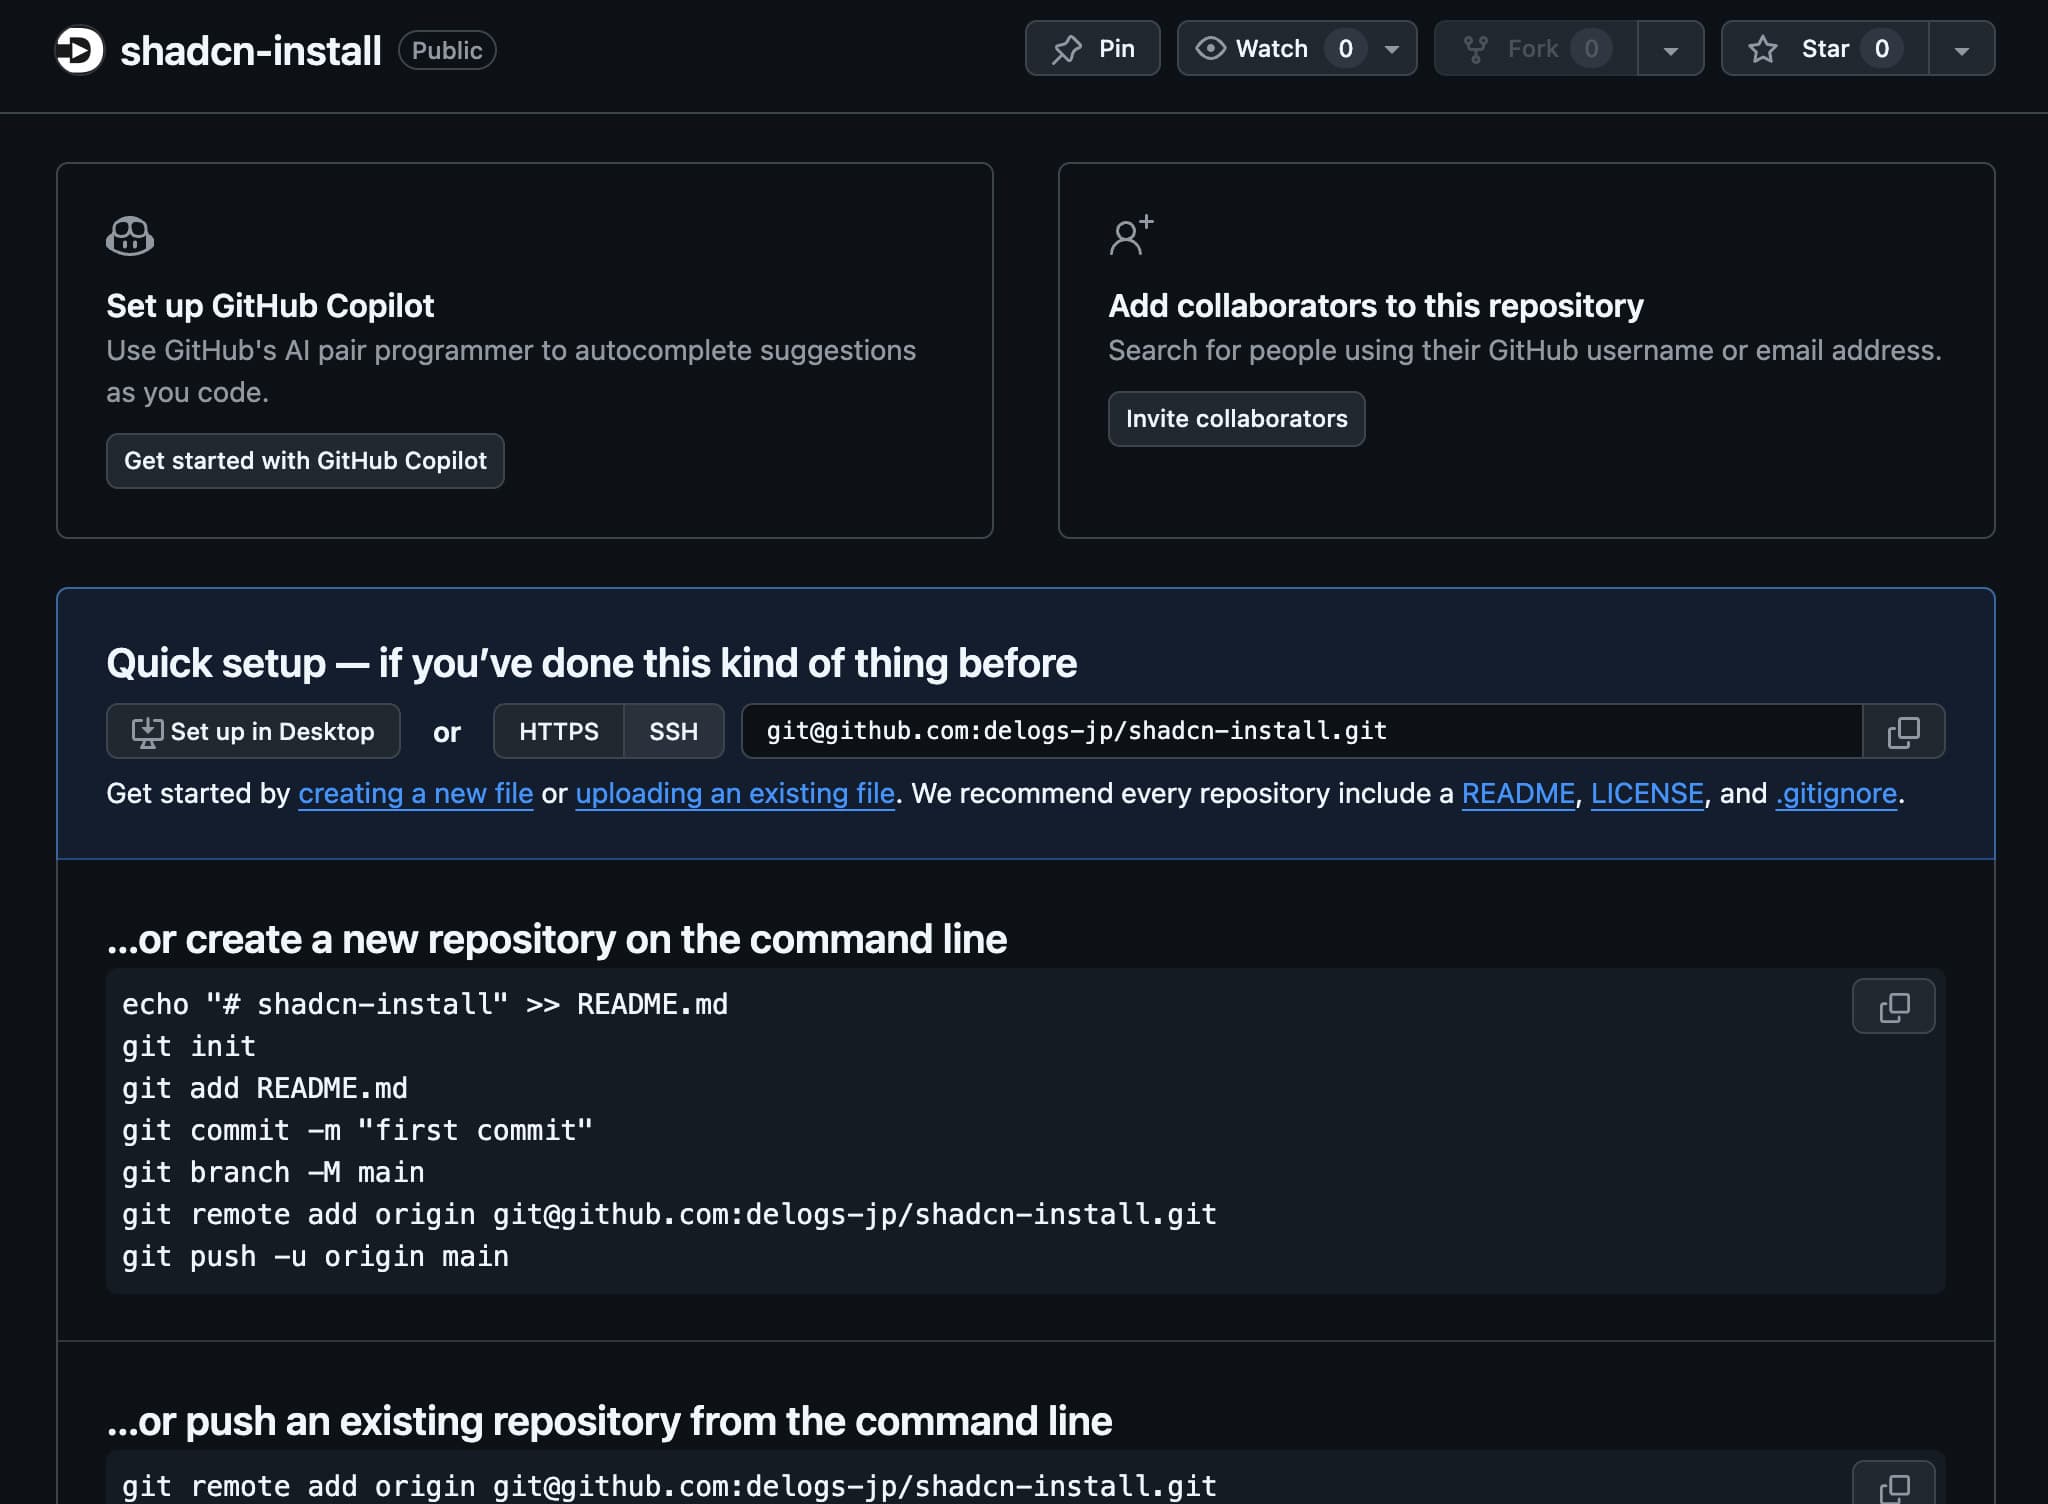Click the Set up GitHub Copilot heading
This screenshot has width=2048, height=1504.
(270, 306)
